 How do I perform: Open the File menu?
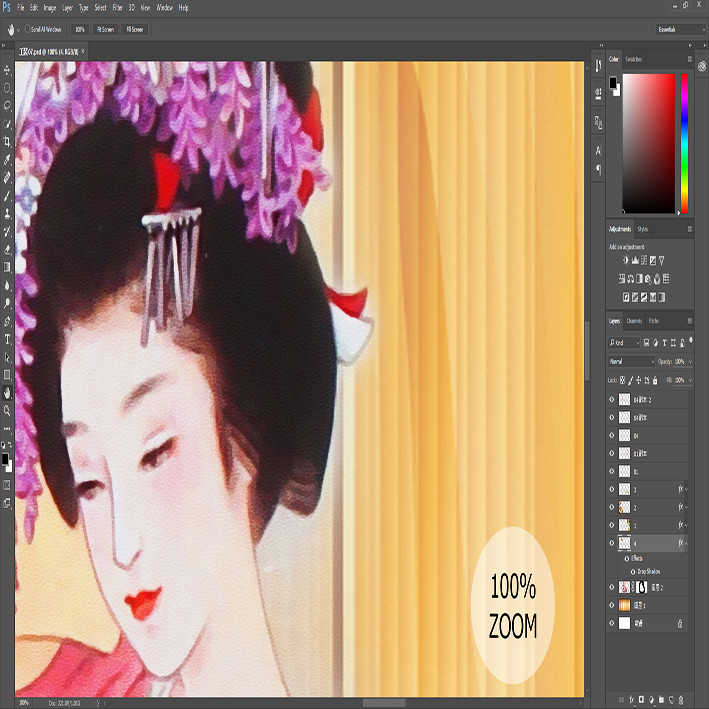(x=21, y=8)
